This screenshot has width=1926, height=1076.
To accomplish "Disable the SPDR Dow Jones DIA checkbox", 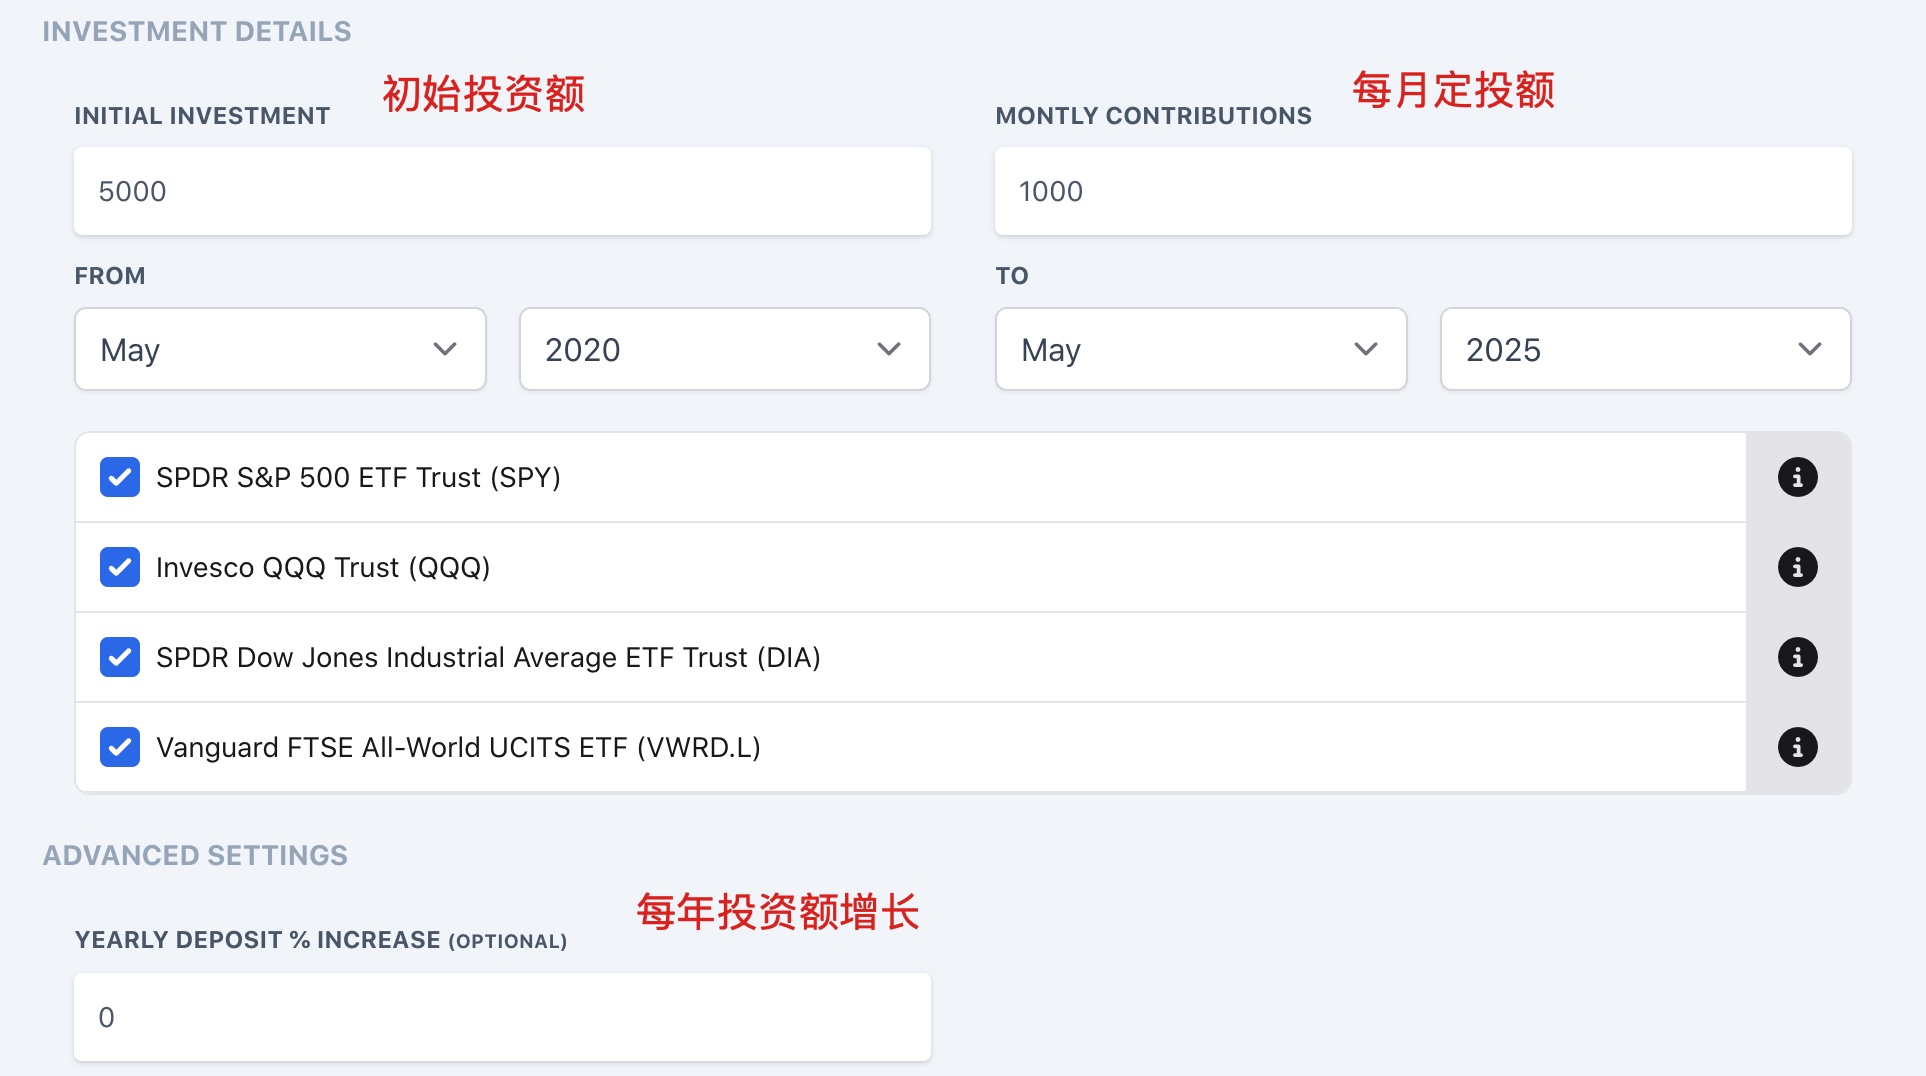I will pos(120,657).
